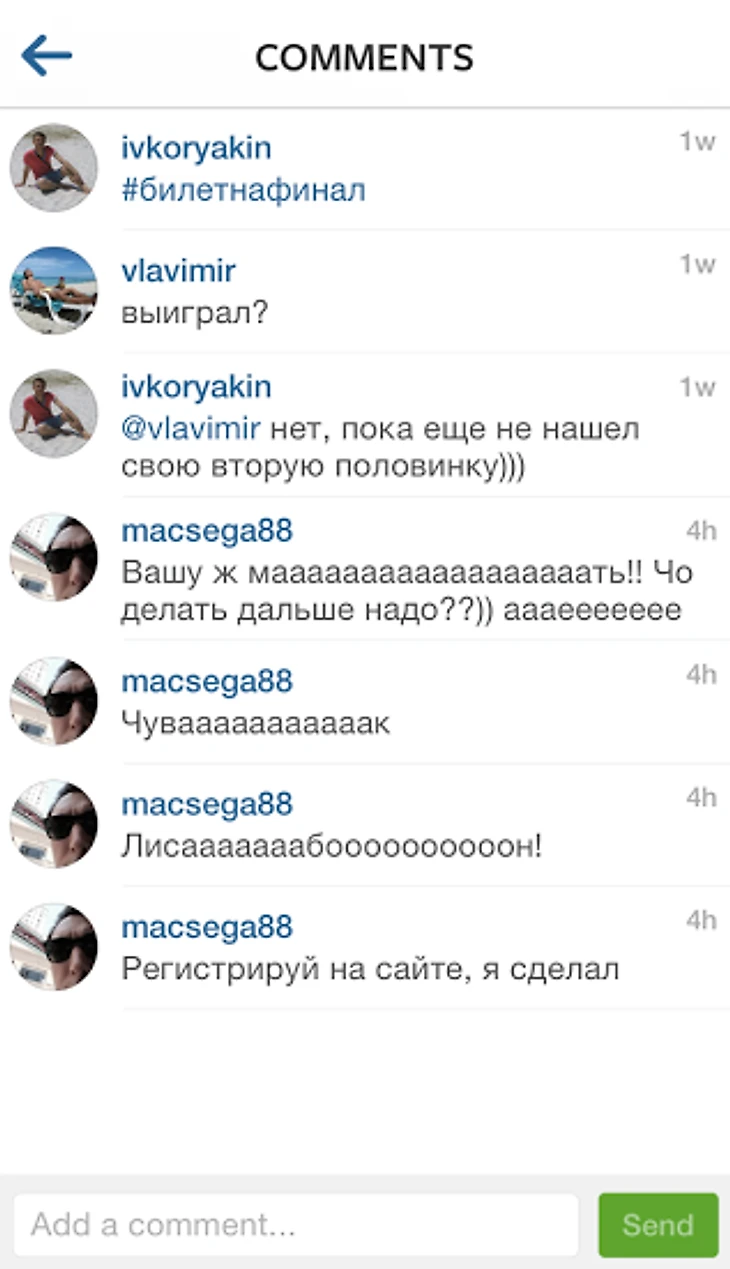Tap username macsega88 above 'Регистрируй на сайте'
Screen dimensions: 730x1269
[x=207, y=927]
